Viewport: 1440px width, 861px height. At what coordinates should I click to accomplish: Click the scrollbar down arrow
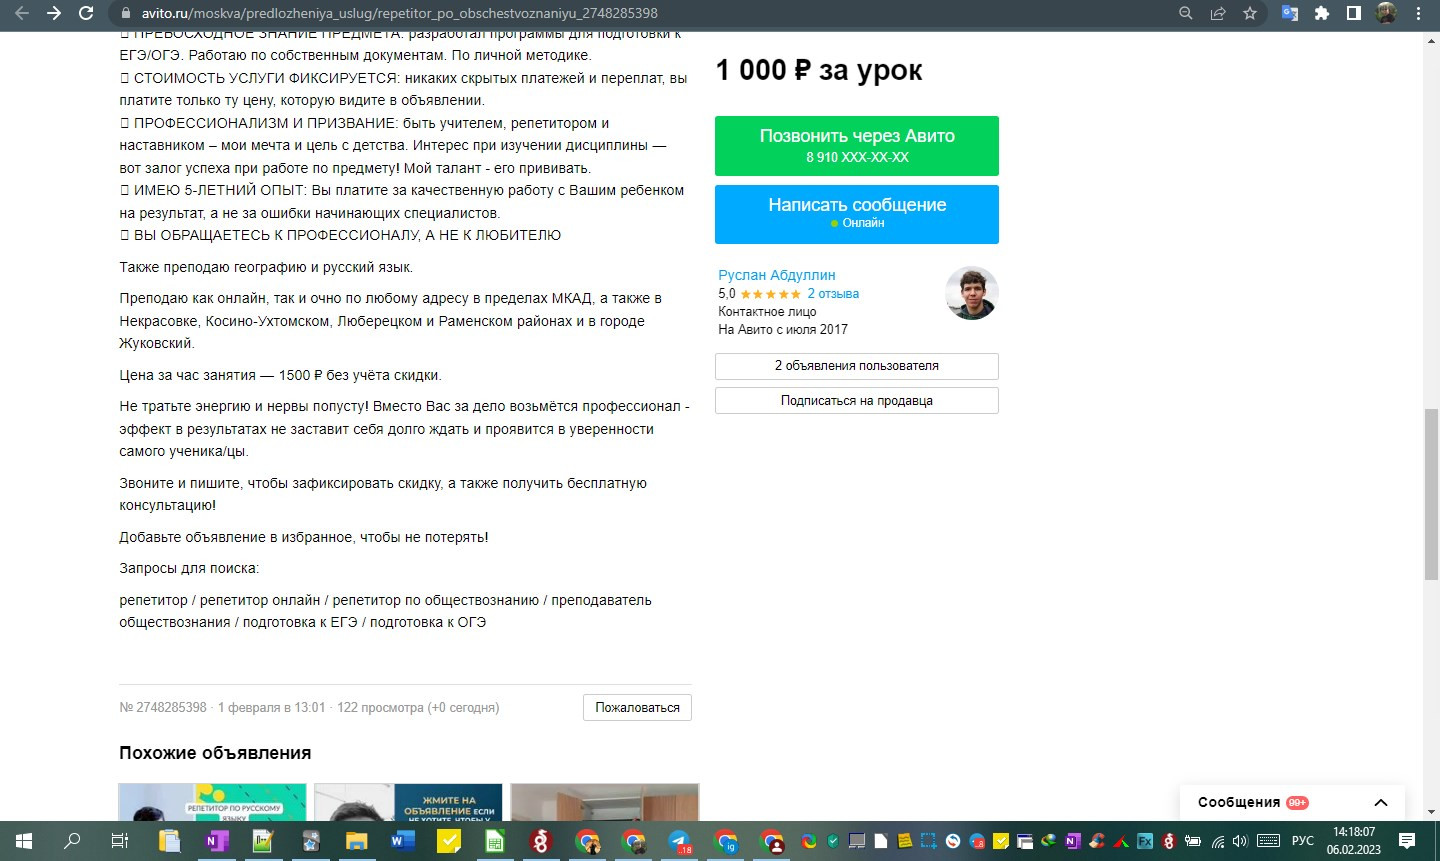[1431, 812]
